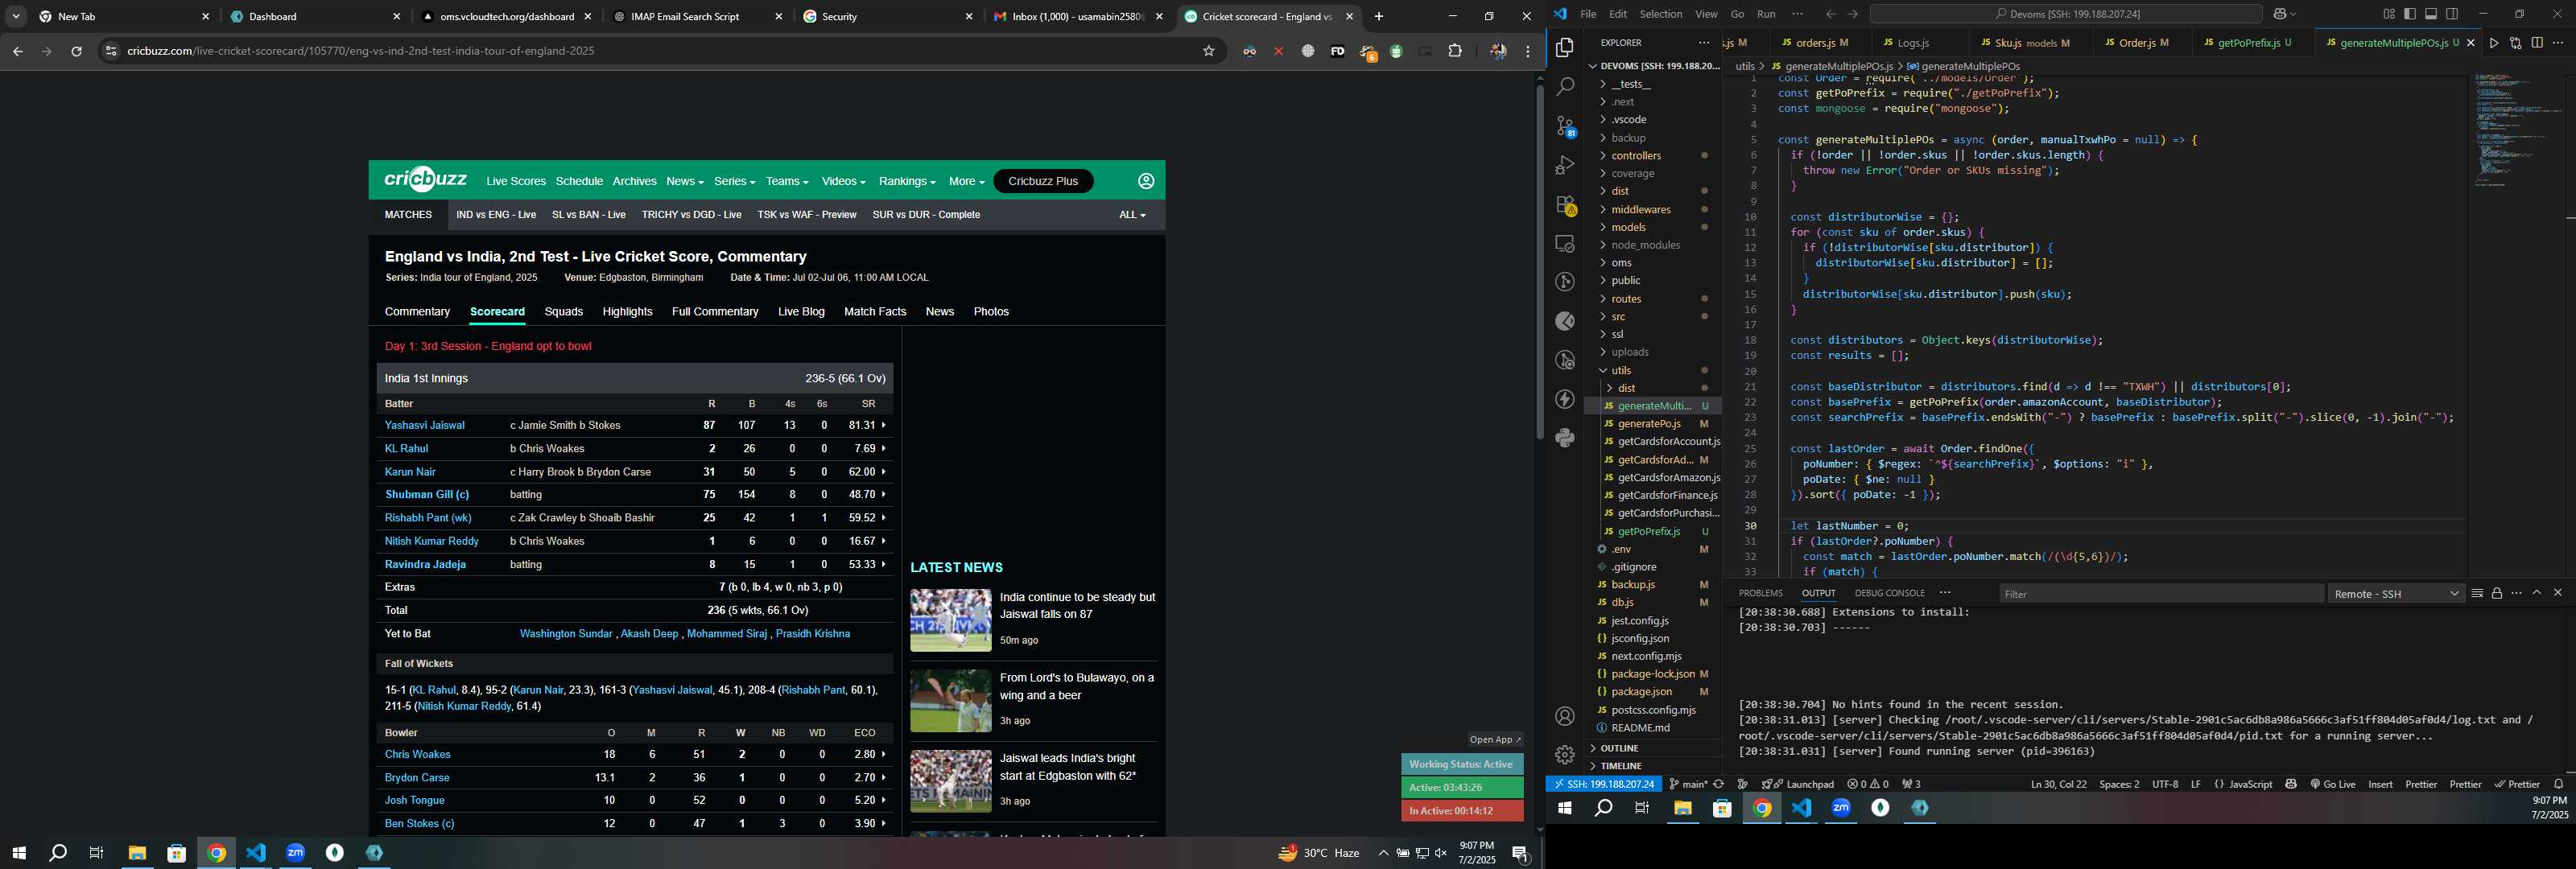The width and height of the screenshot is (2576, 869).
Task: Open 'From Lord's to Bulawayo' news headline
Action: [1076, 686]
